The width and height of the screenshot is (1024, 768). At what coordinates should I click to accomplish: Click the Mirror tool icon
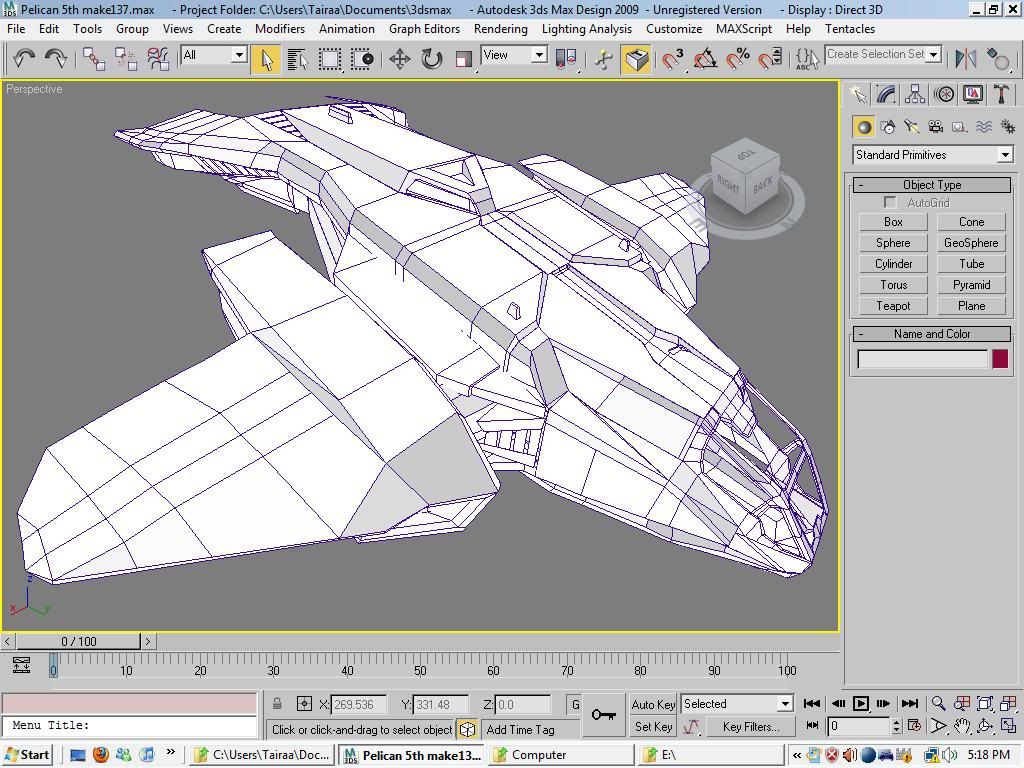point(966,59)
